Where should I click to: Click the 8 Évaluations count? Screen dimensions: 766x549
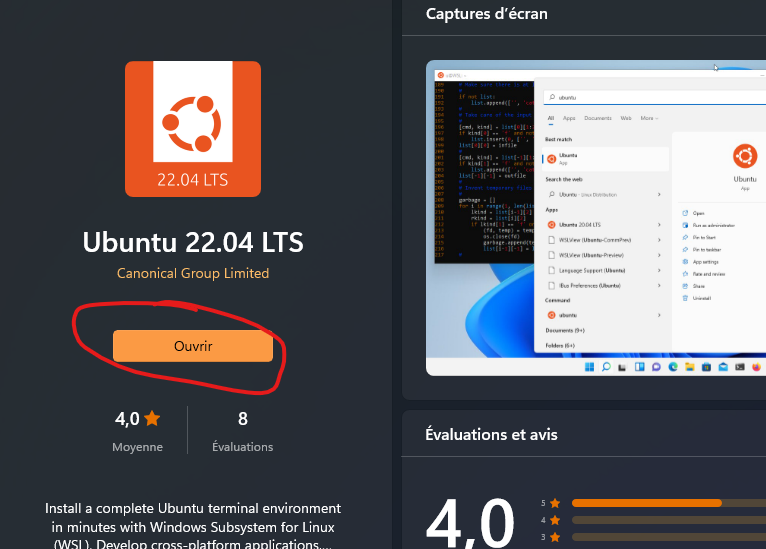pyautogui.click(x=242, y=419)
